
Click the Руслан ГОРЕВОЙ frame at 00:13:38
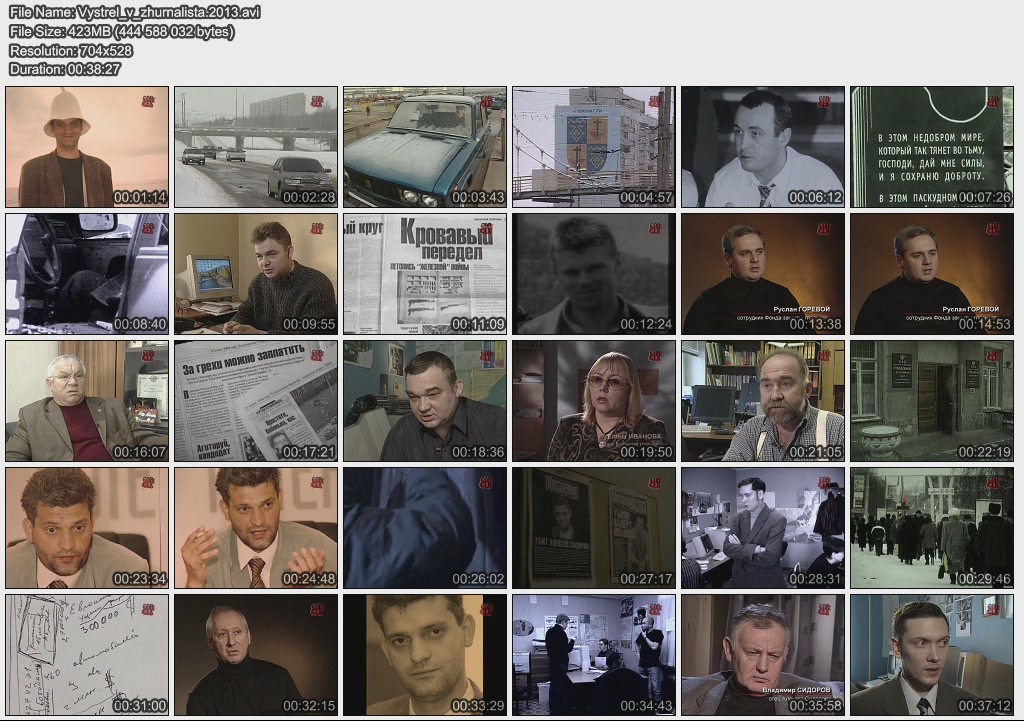[763, 274]
